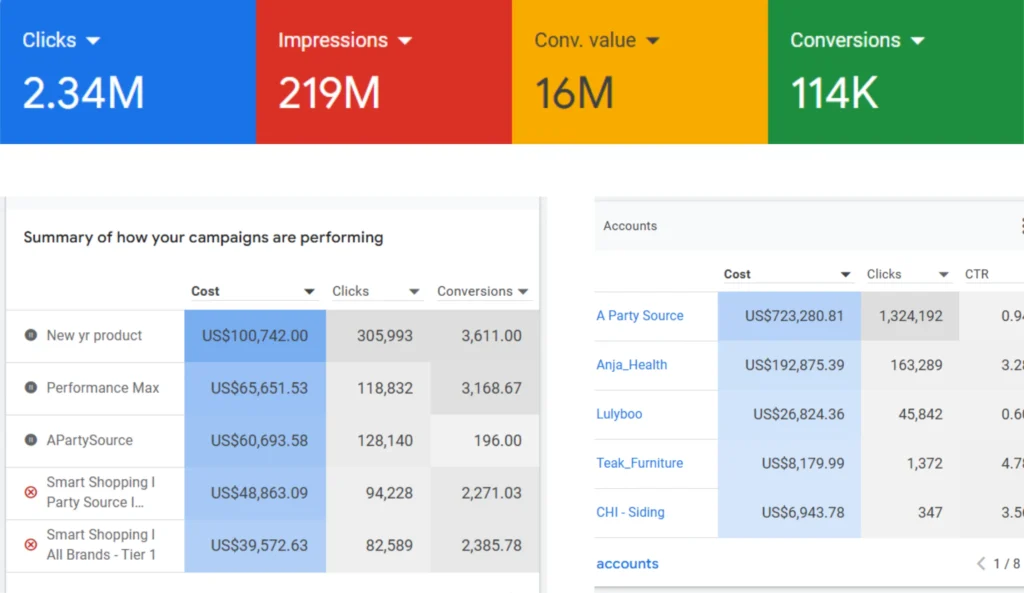Click removed icon for Smart Shopping Party Source

click(x=31, y=493)
